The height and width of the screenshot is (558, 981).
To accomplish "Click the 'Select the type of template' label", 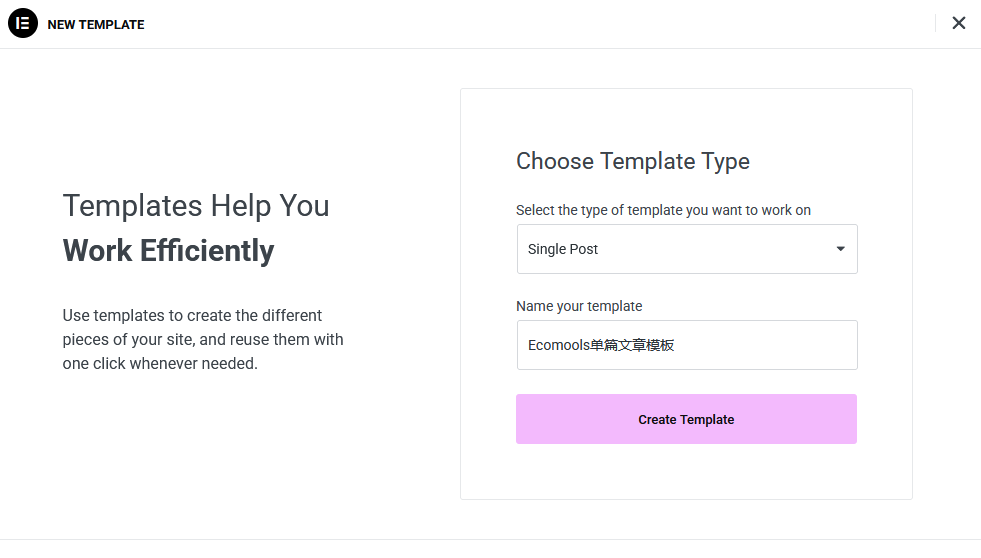I will point(663,210).
